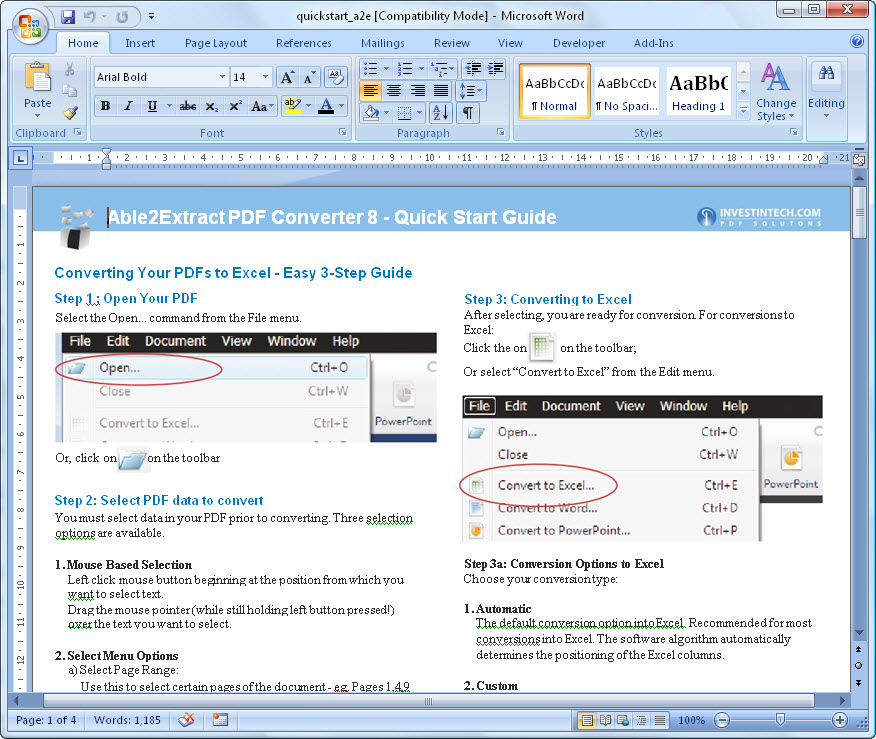Open the font size dropdown
The height and width of the screenshot is (739, 876).
pyautogui.click(x=265, y=77)
